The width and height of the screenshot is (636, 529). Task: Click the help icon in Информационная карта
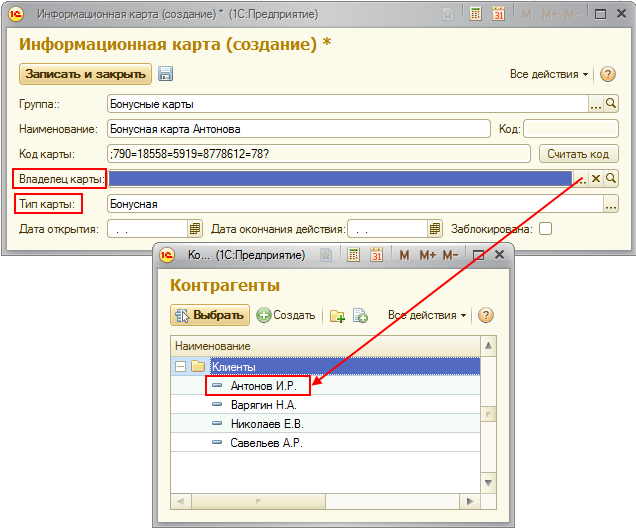[x=607, y=74]
